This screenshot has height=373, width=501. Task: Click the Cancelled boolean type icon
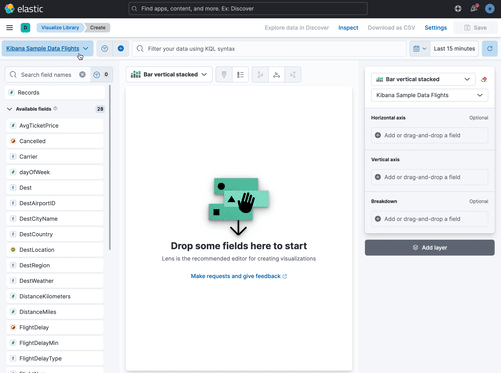(13, 141)
